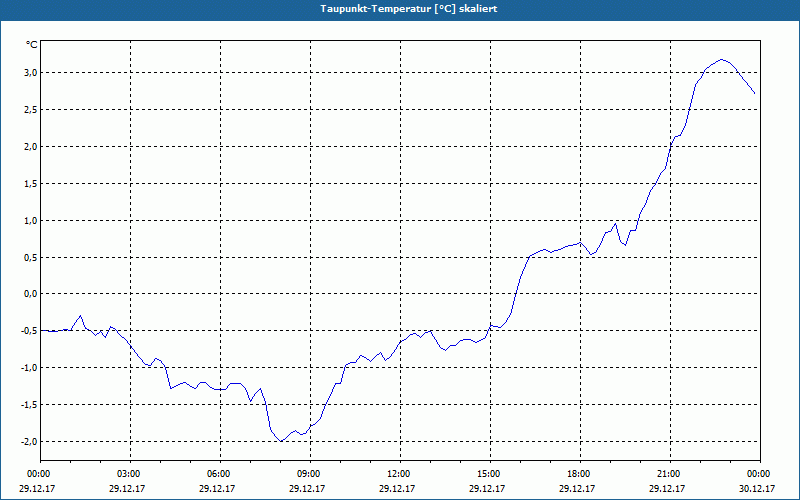Screen dimensions: 800x500
Task: Click the 29.12.17 date under 09:00
Action: tap(307, 488)
